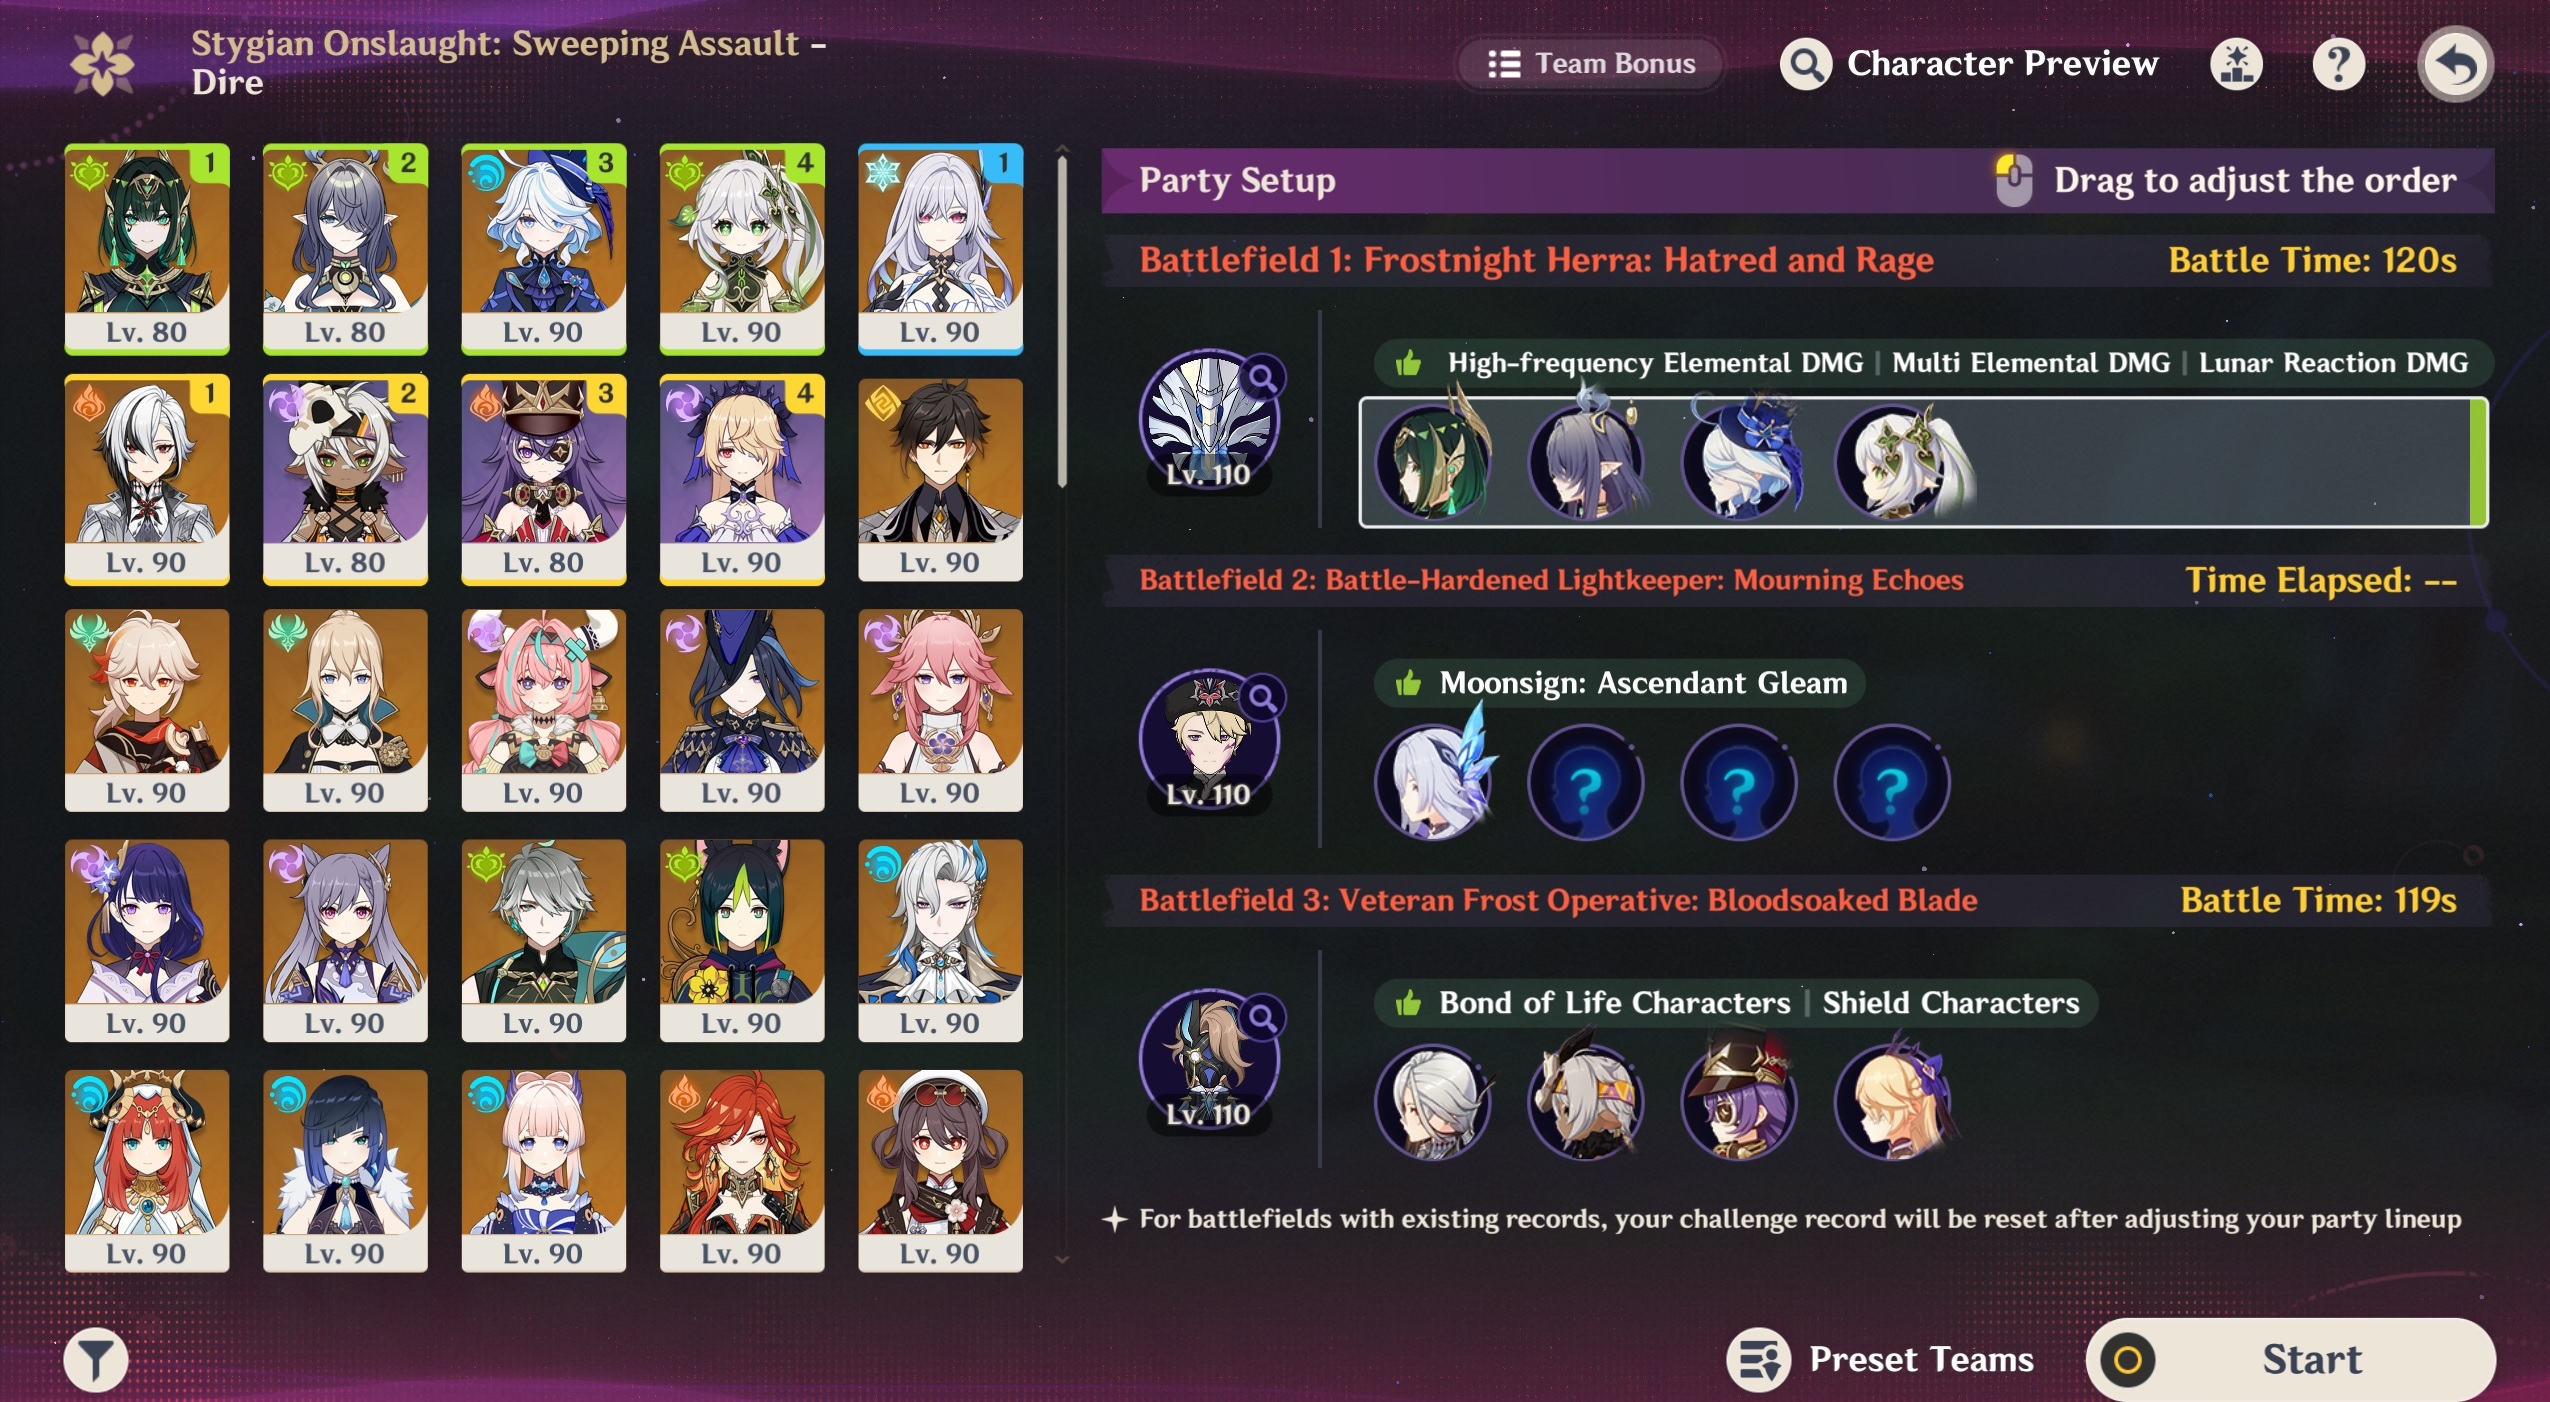Open the leaderboard icon beside help
This screenshot has width=2550, height=1402.
pos(2237,65)
